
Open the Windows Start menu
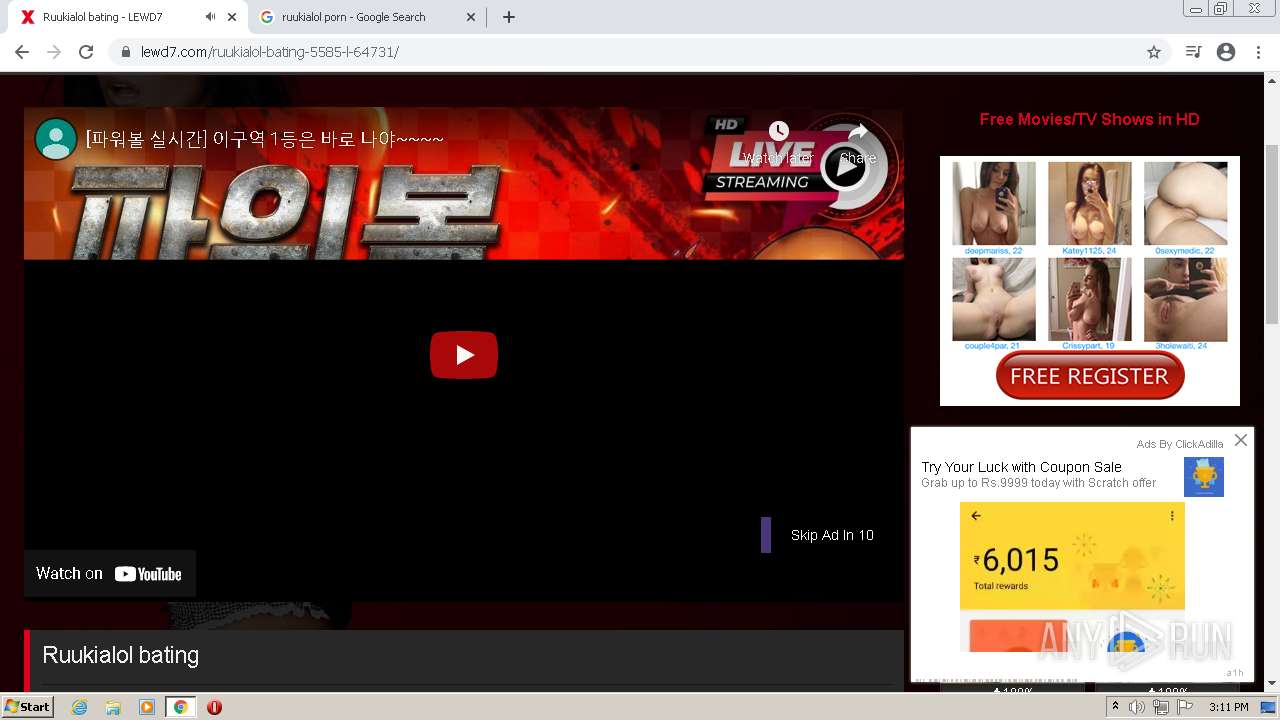[27, 707]
